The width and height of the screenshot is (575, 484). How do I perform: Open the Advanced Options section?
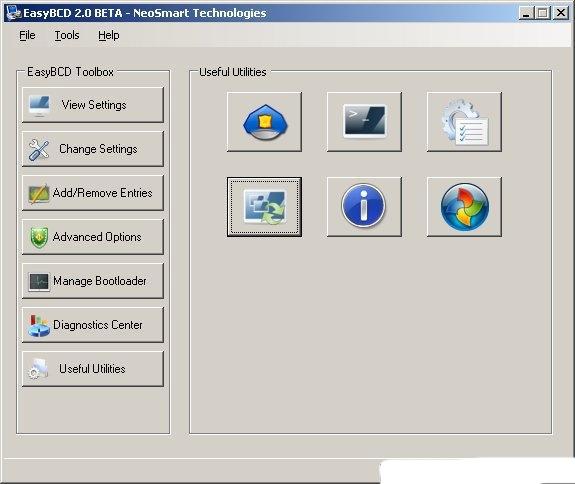(x=93, y=237)
